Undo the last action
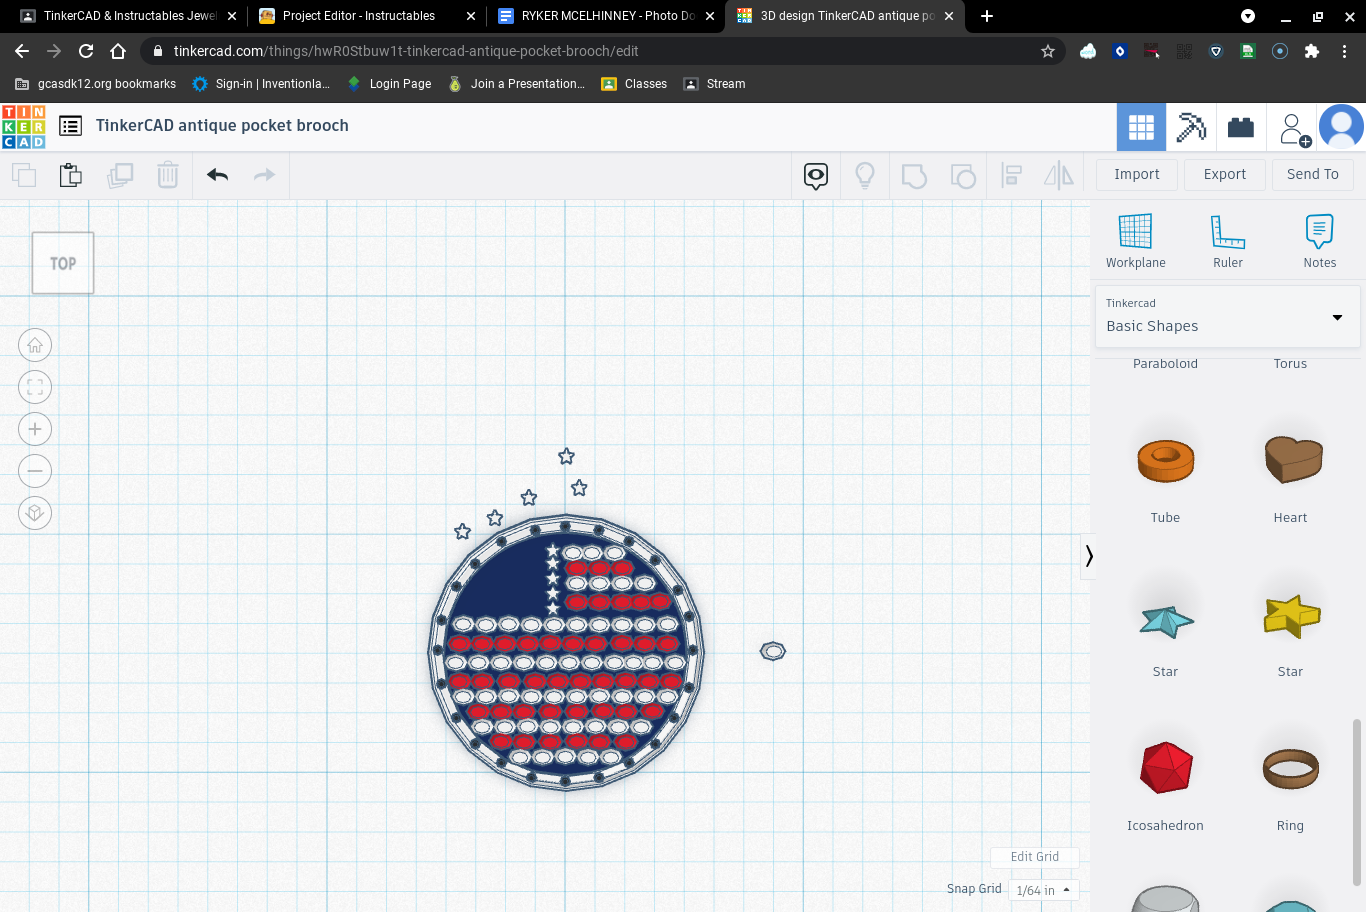1366x912 pixels. pos(218,175)
